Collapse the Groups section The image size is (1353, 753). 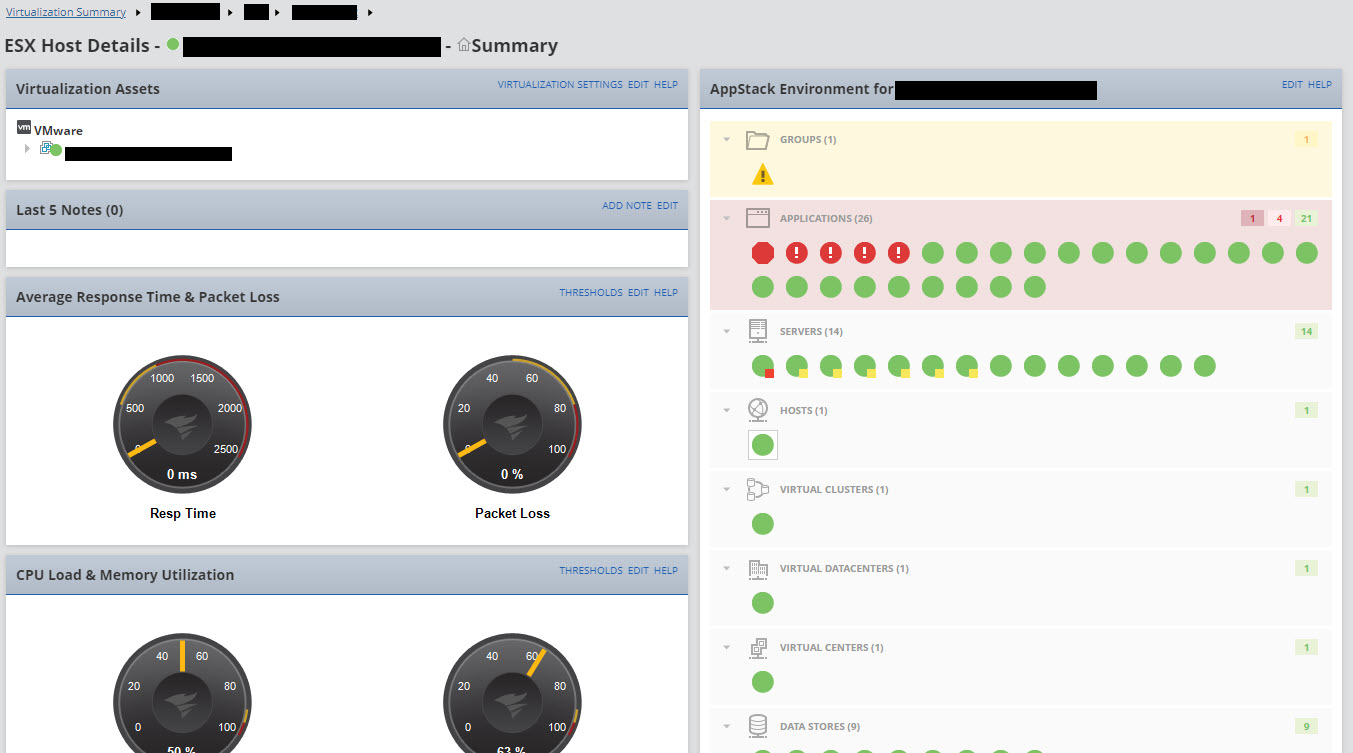point(727,140)
